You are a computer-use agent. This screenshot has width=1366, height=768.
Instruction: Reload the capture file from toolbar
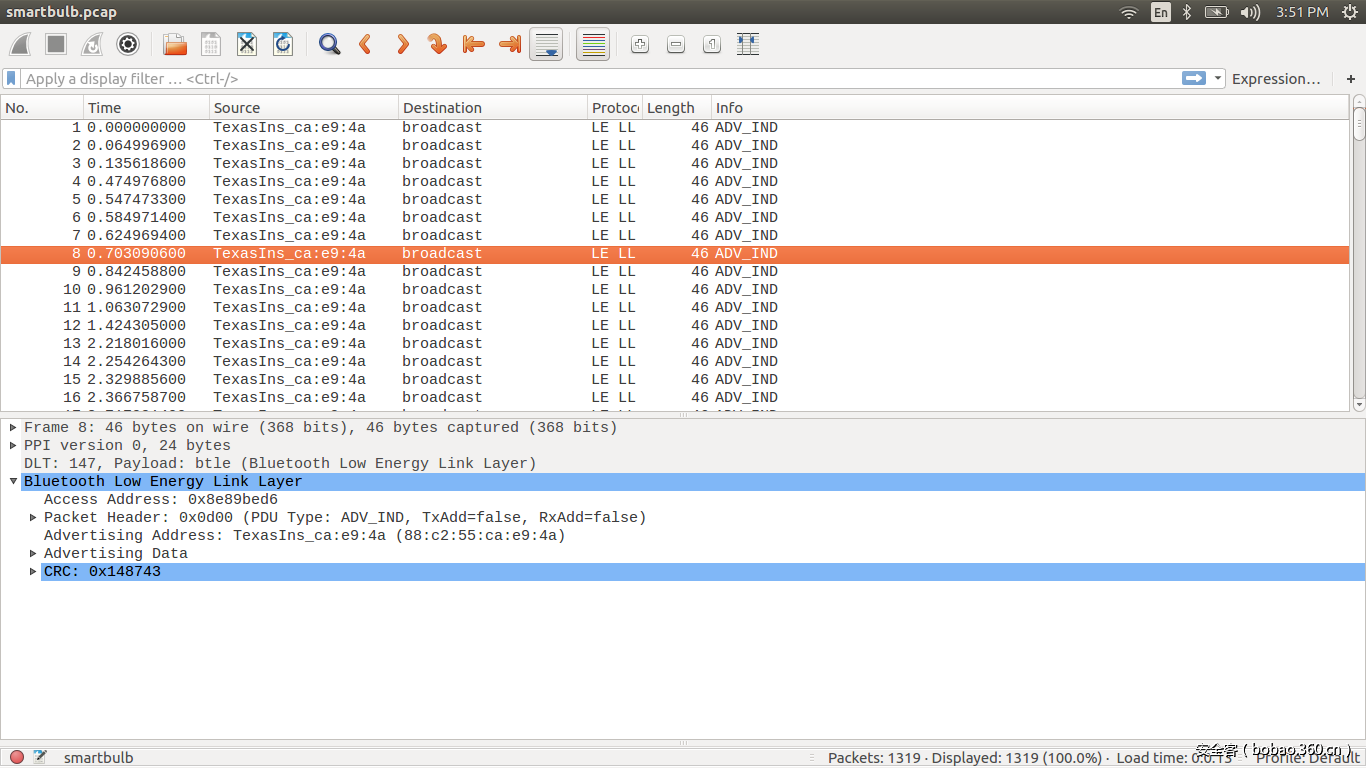[283, 44]
